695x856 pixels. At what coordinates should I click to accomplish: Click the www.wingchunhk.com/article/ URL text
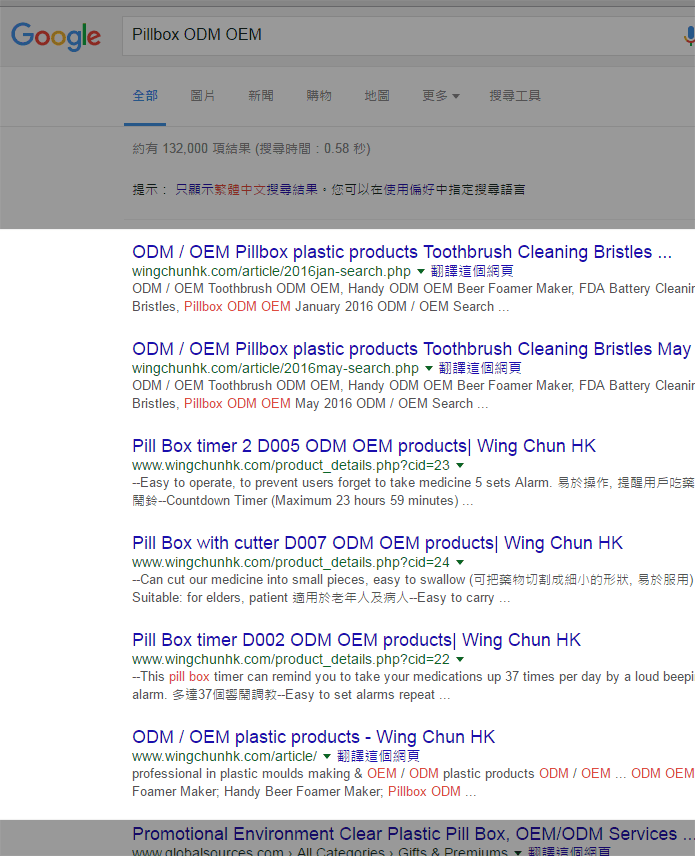coord(224,757)
